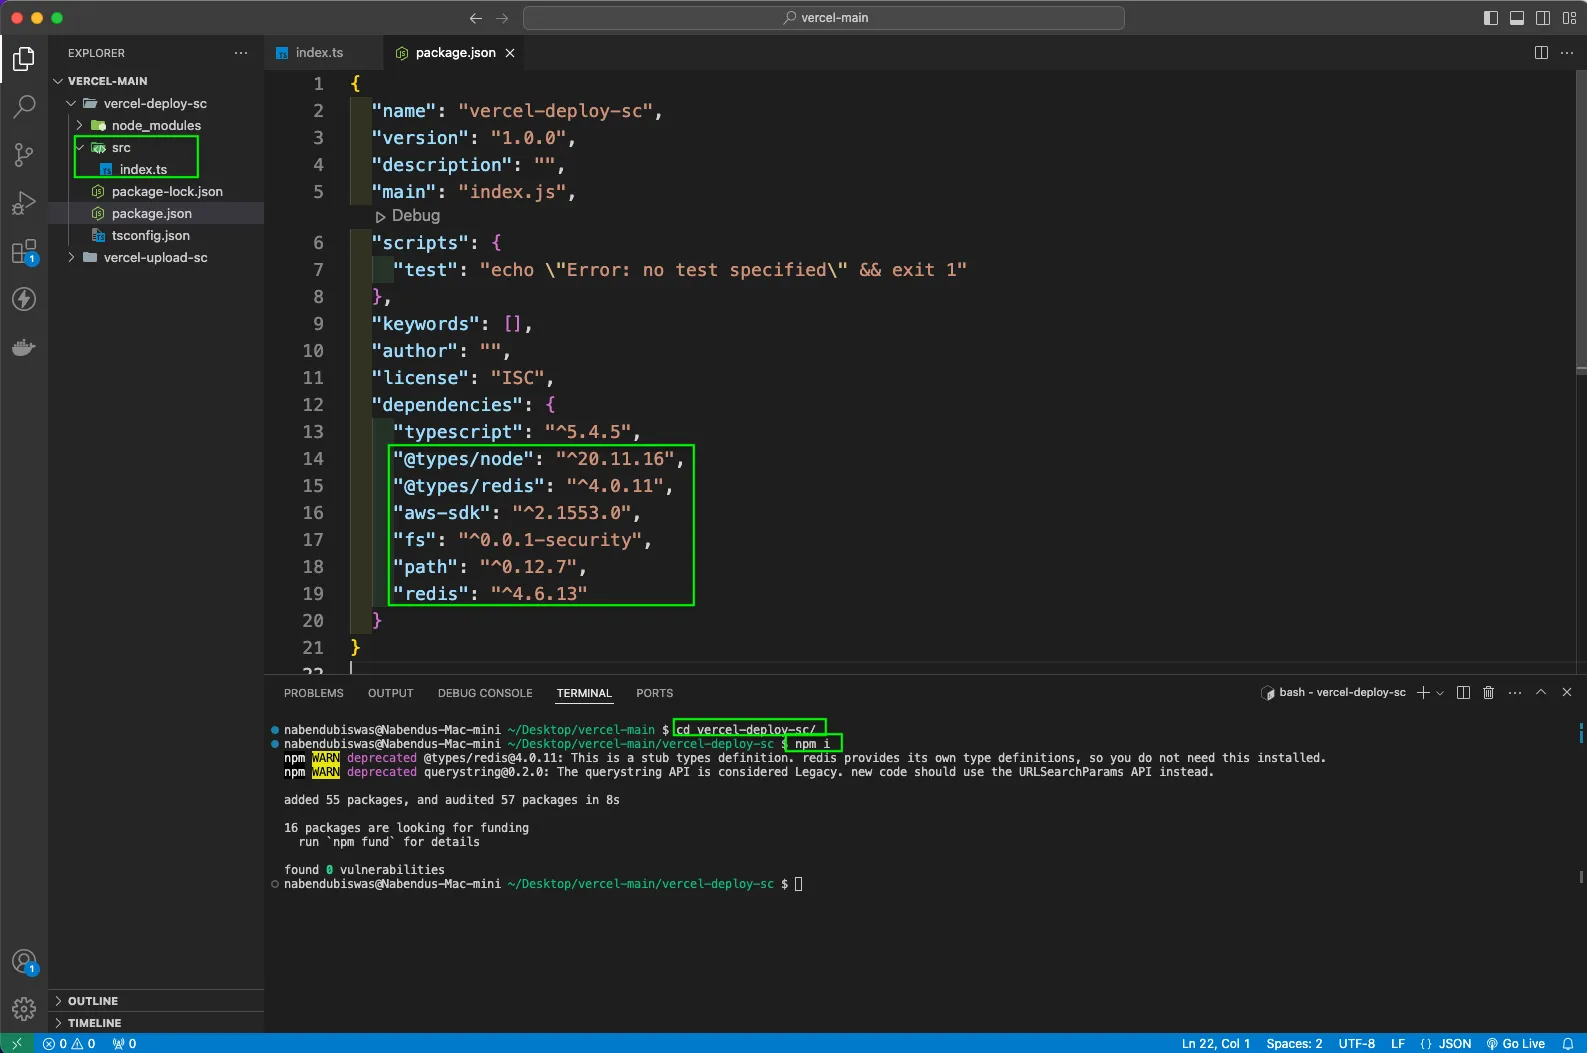The width and height of the screenshot is (1587, 1053).
Task: Open errors and warnings count in status bar
Action: point(69,1043)
